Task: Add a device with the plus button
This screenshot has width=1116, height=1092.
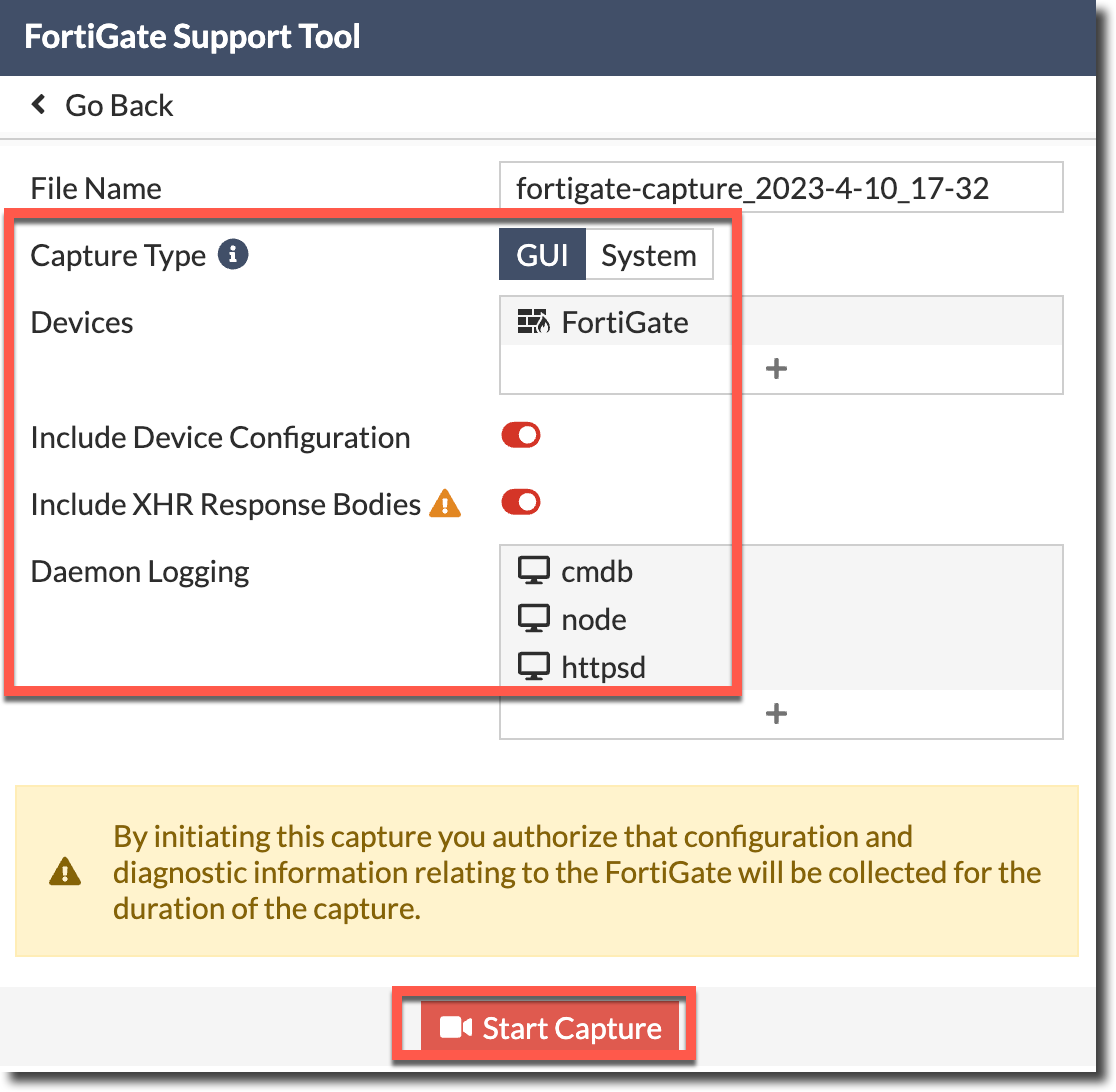Action: click(776, 369)
